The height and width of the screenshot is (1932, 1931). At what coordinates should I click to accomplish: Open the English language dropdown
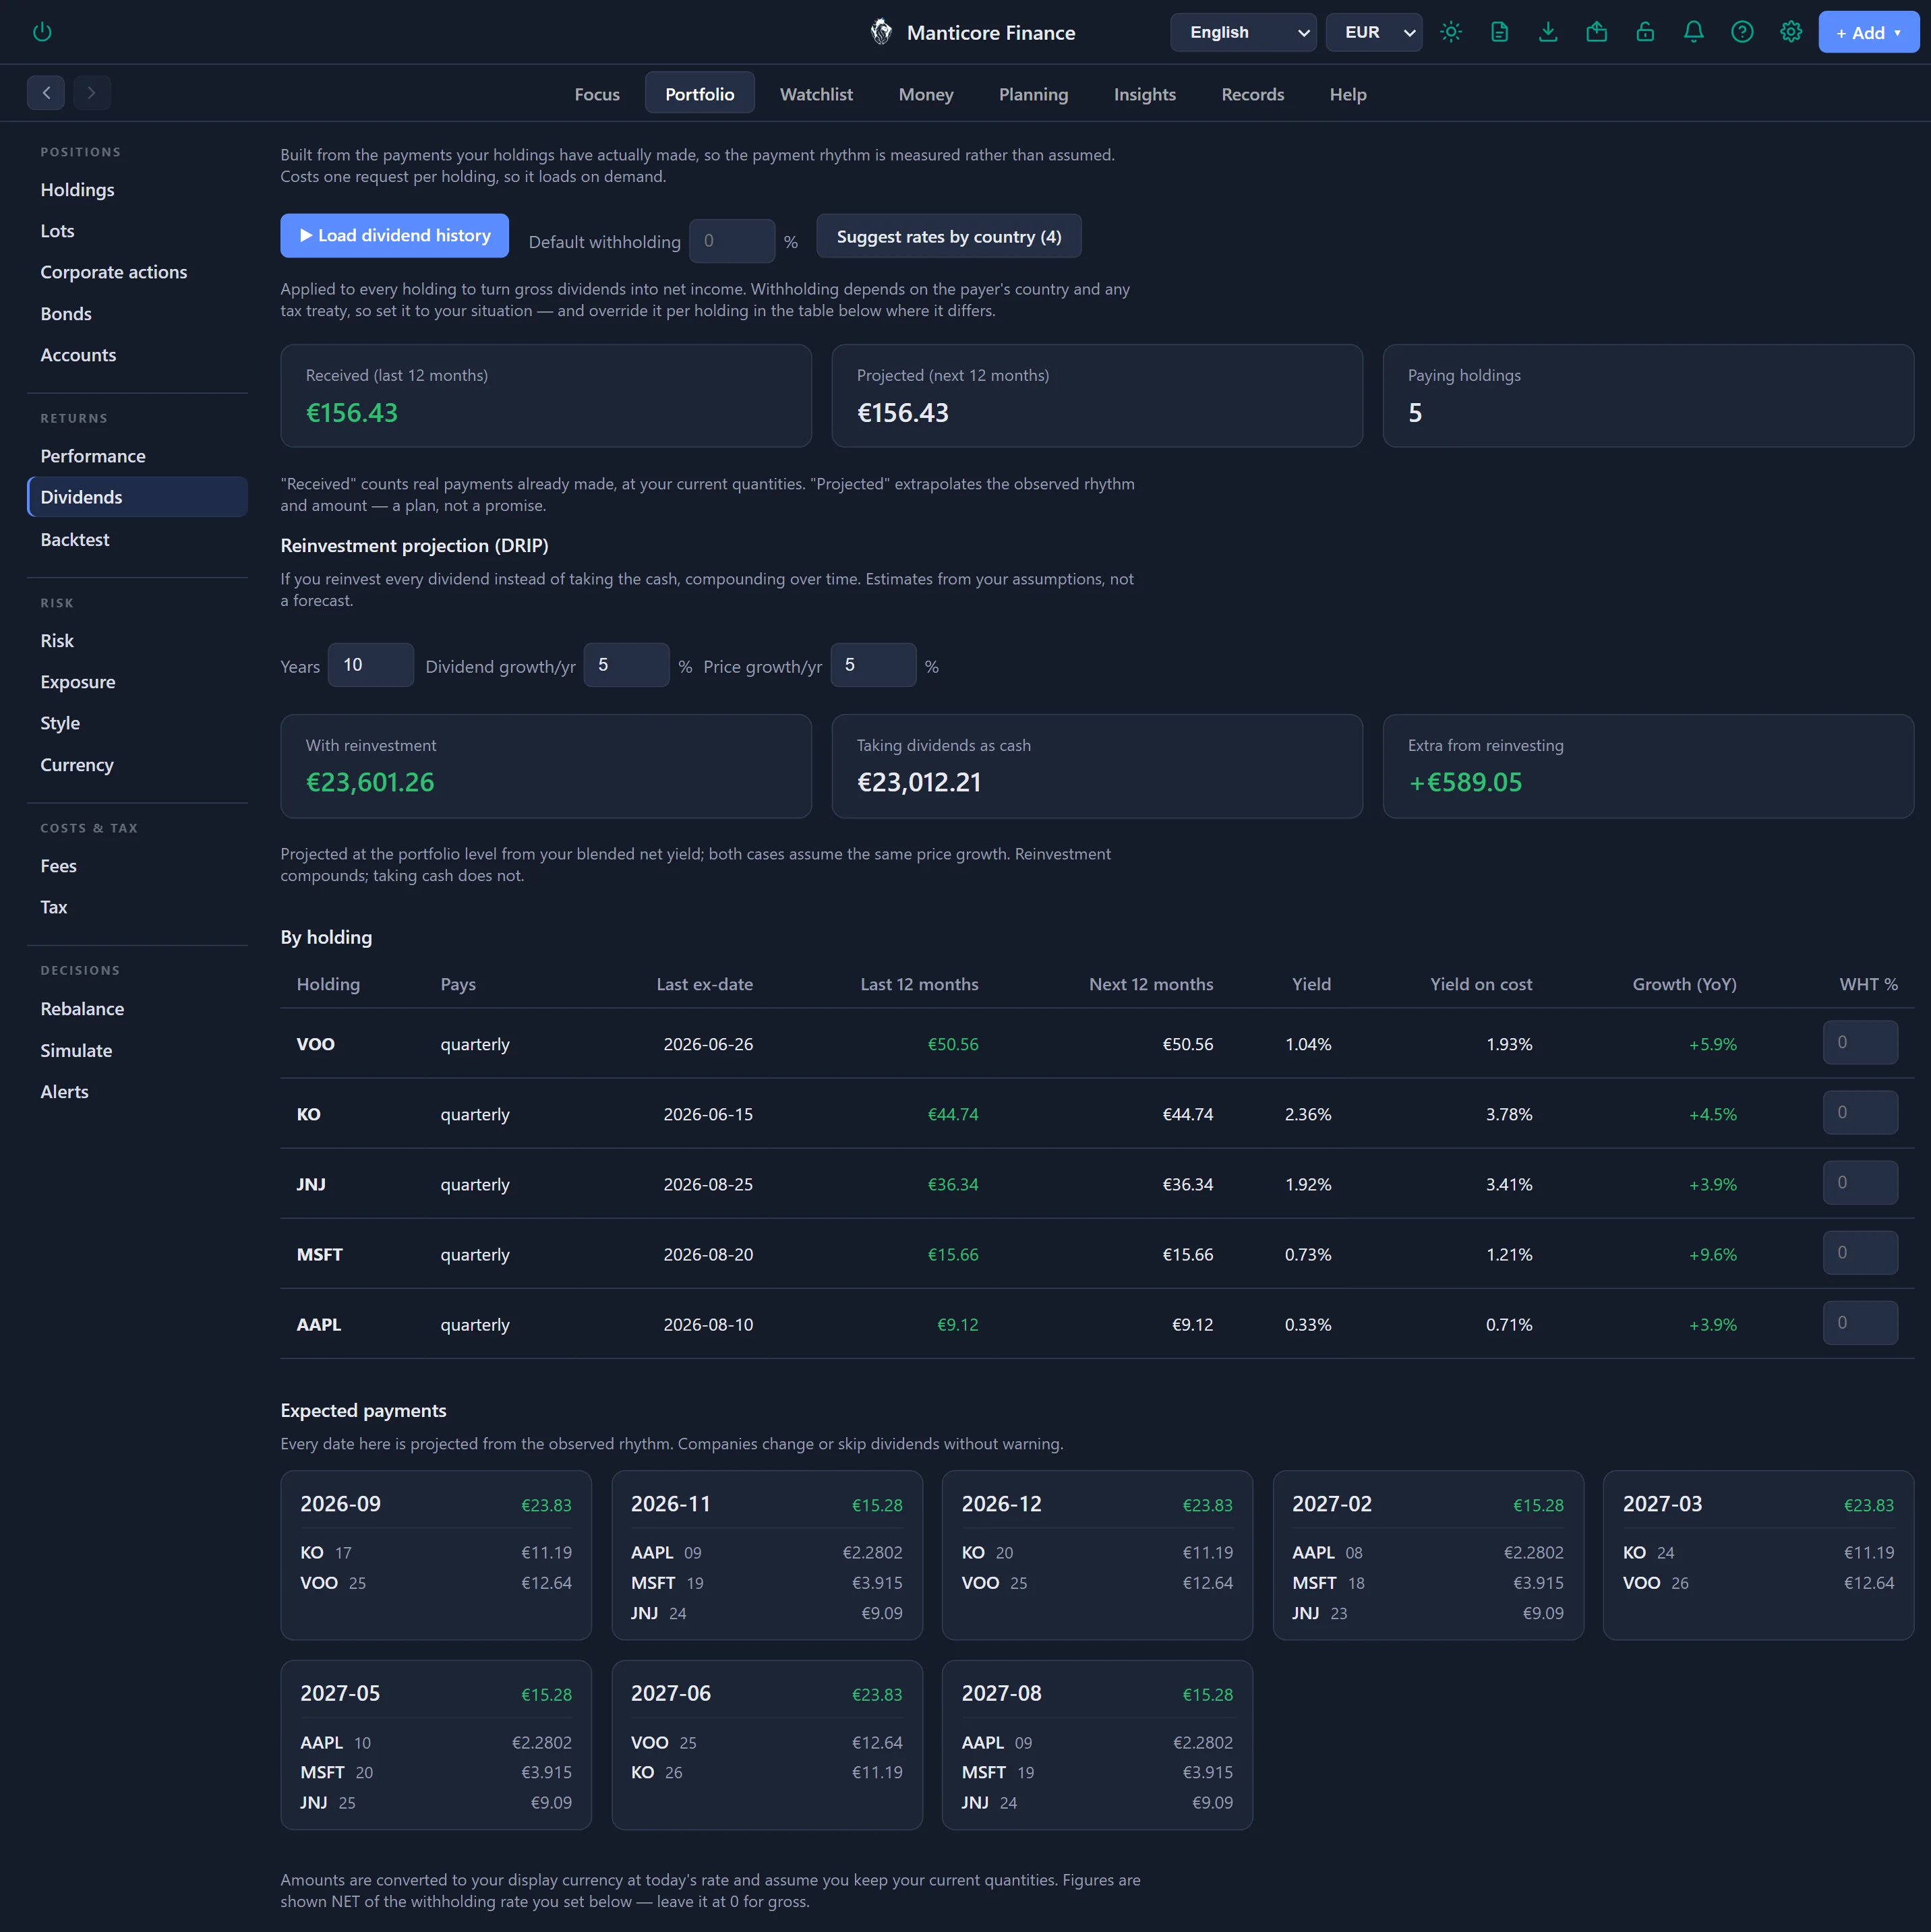click(x=1244, y=32)
